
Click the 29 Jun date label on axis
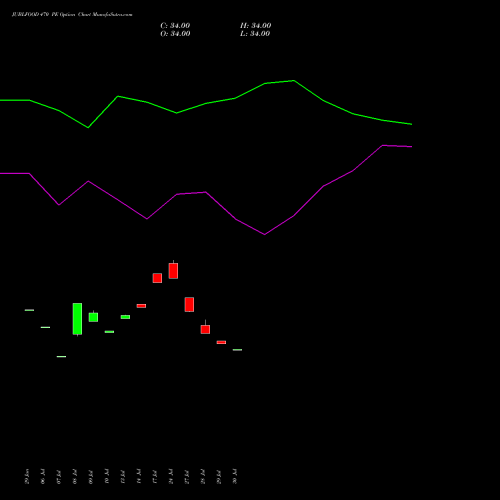pos(27,476)
